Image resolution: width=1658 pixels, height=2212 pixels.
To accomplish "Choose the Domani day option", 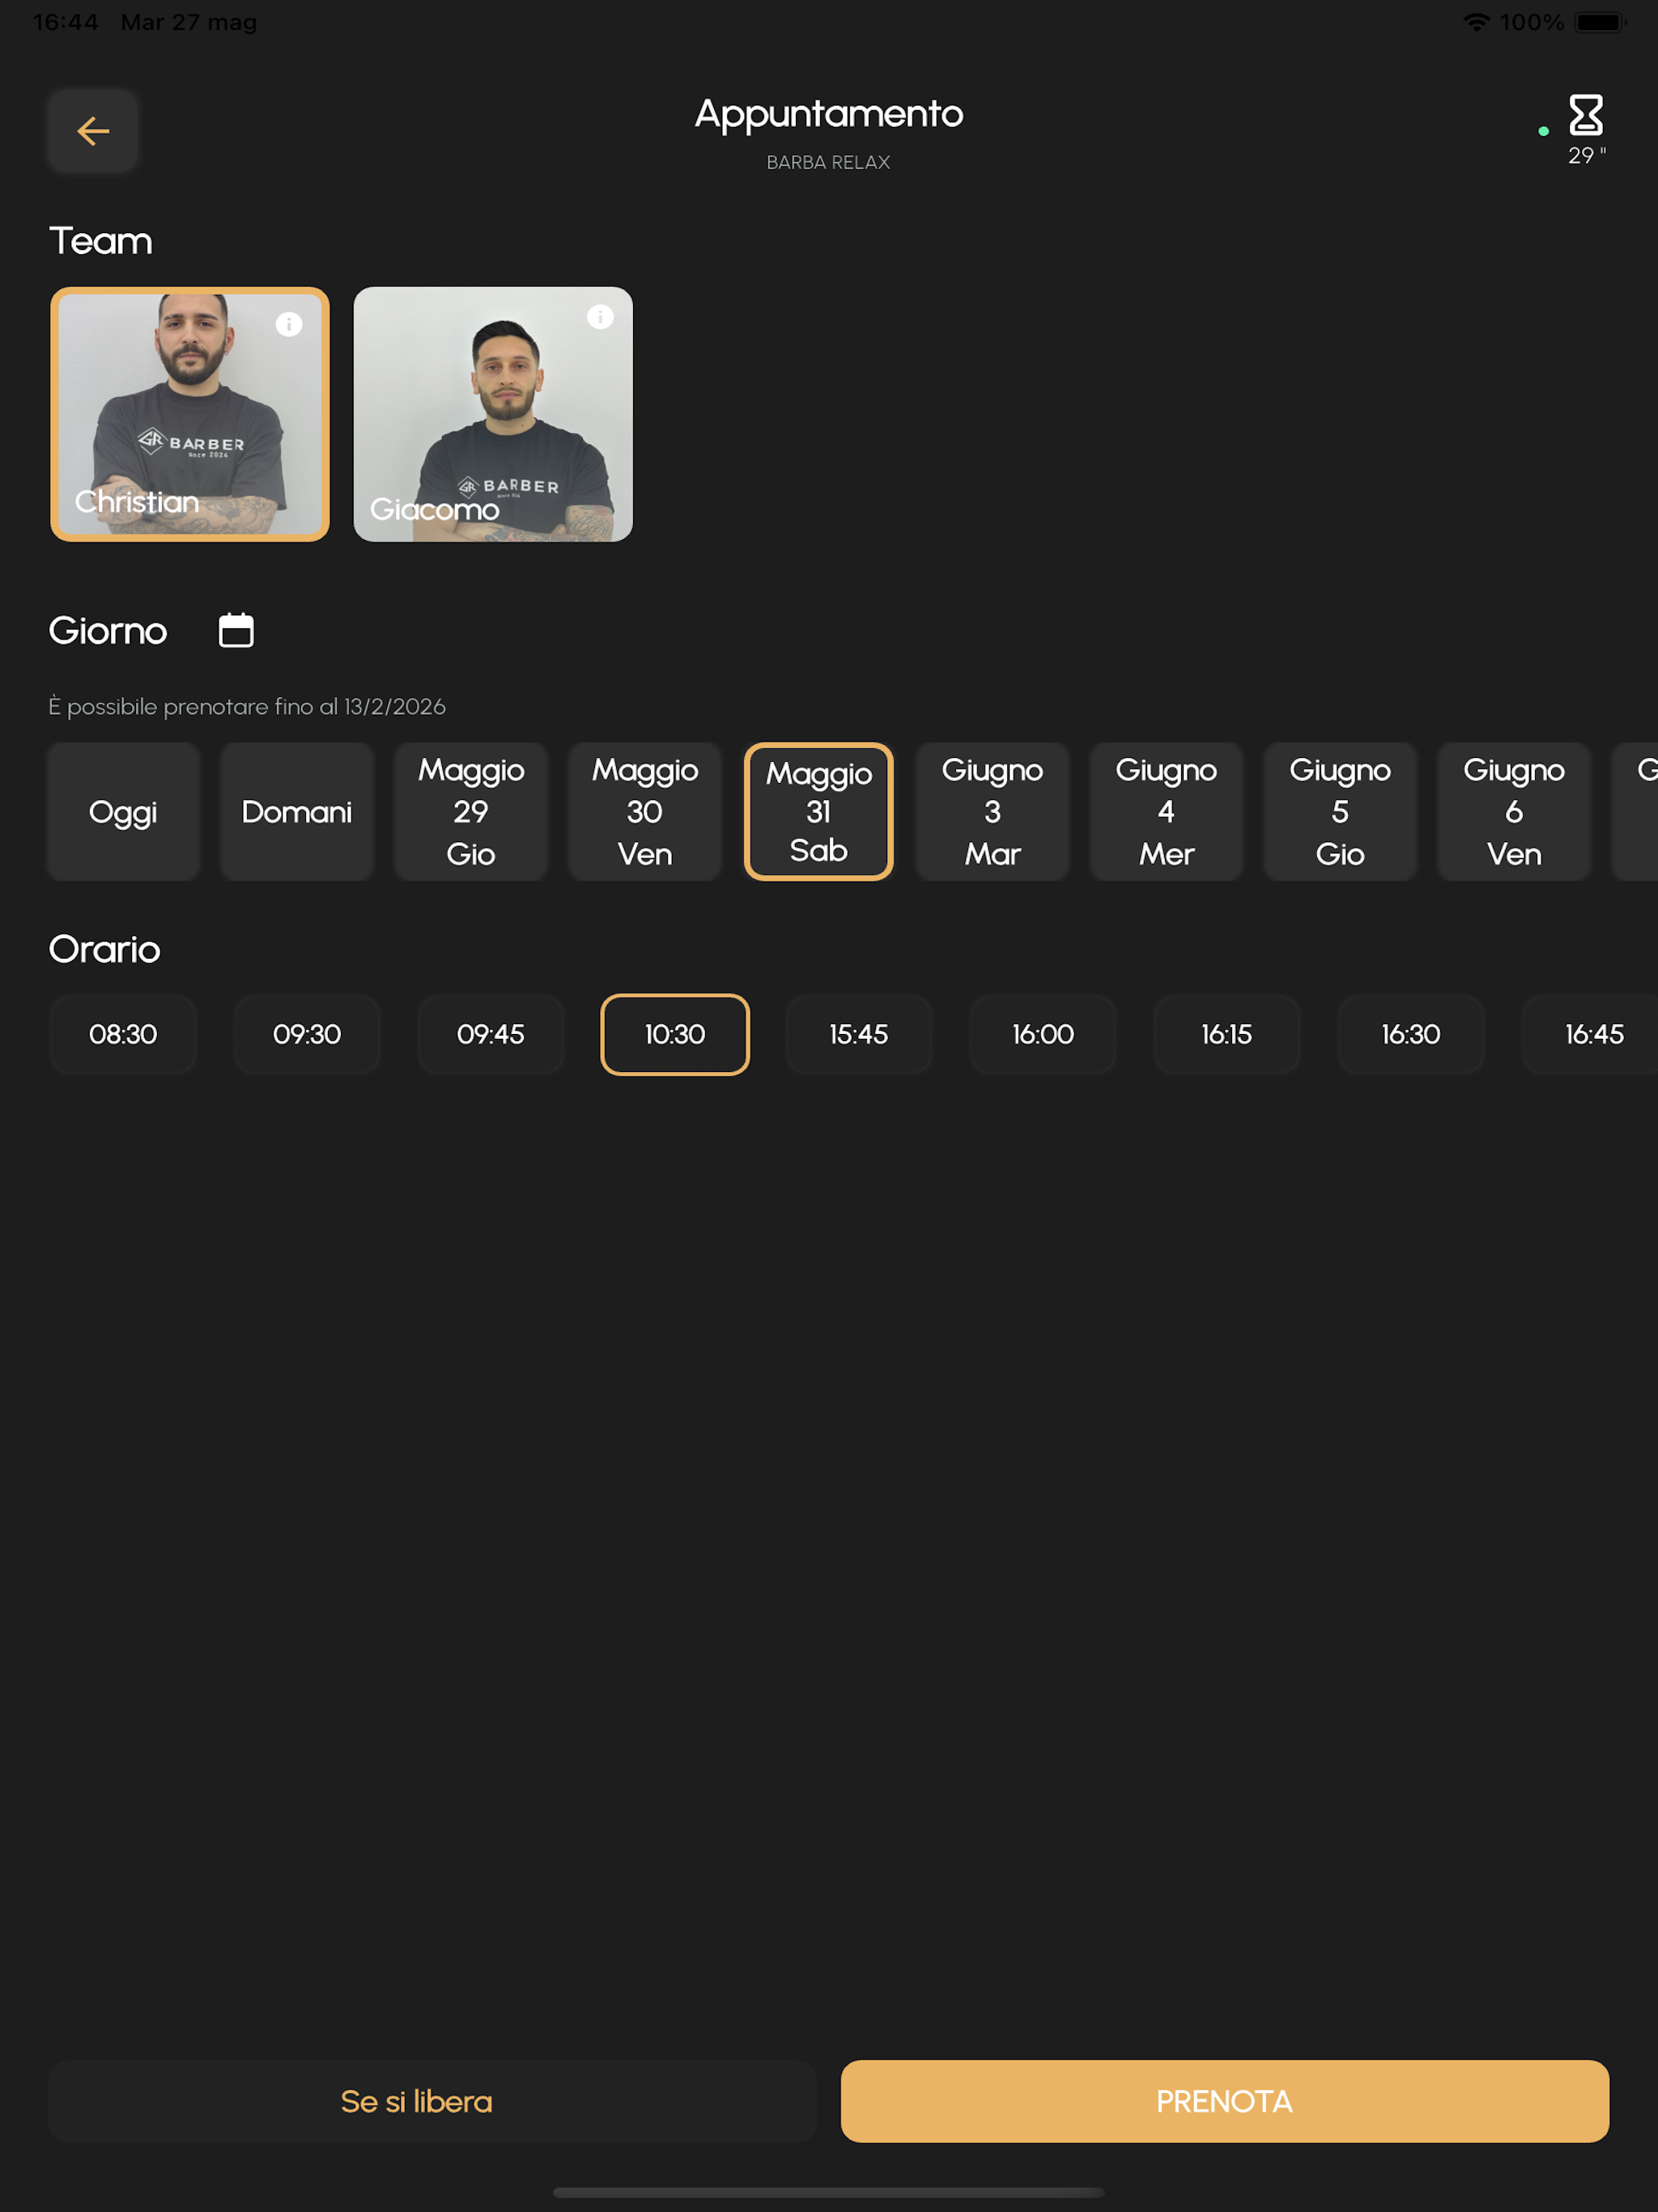I will (x=297, y=812).
